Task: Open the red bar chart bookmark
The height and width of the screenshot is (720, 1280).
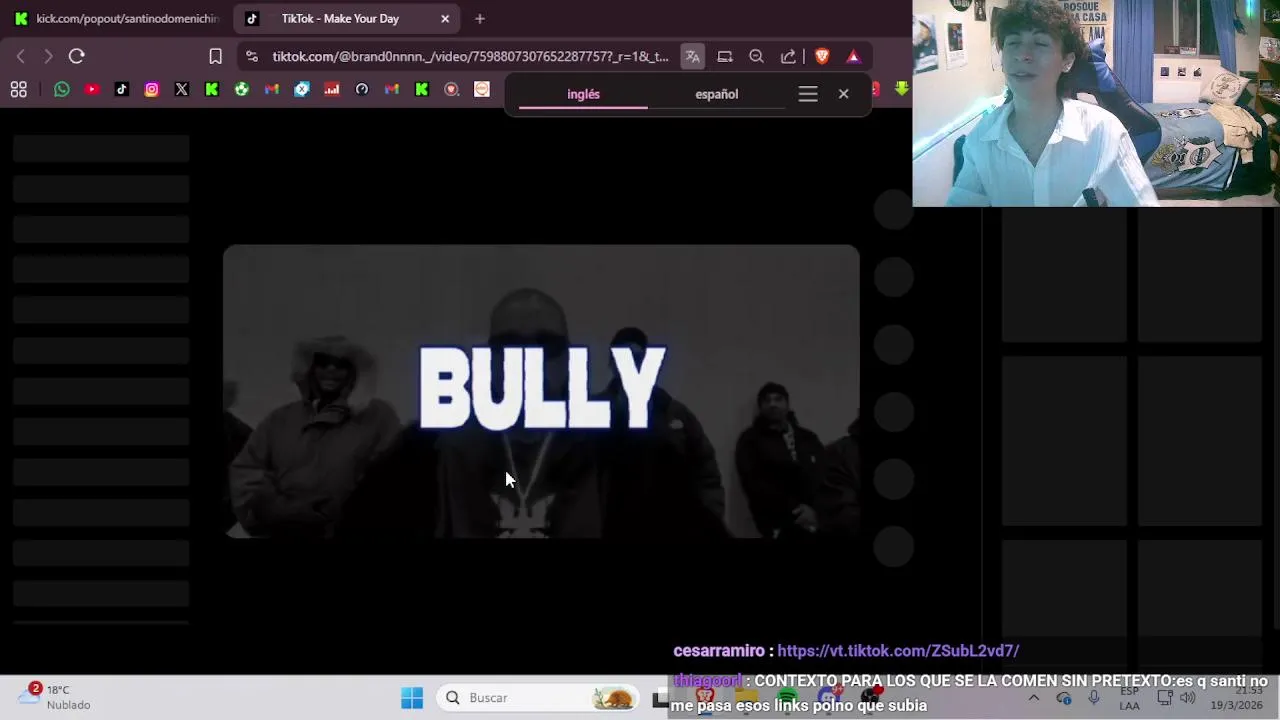Action: point(332,89)
